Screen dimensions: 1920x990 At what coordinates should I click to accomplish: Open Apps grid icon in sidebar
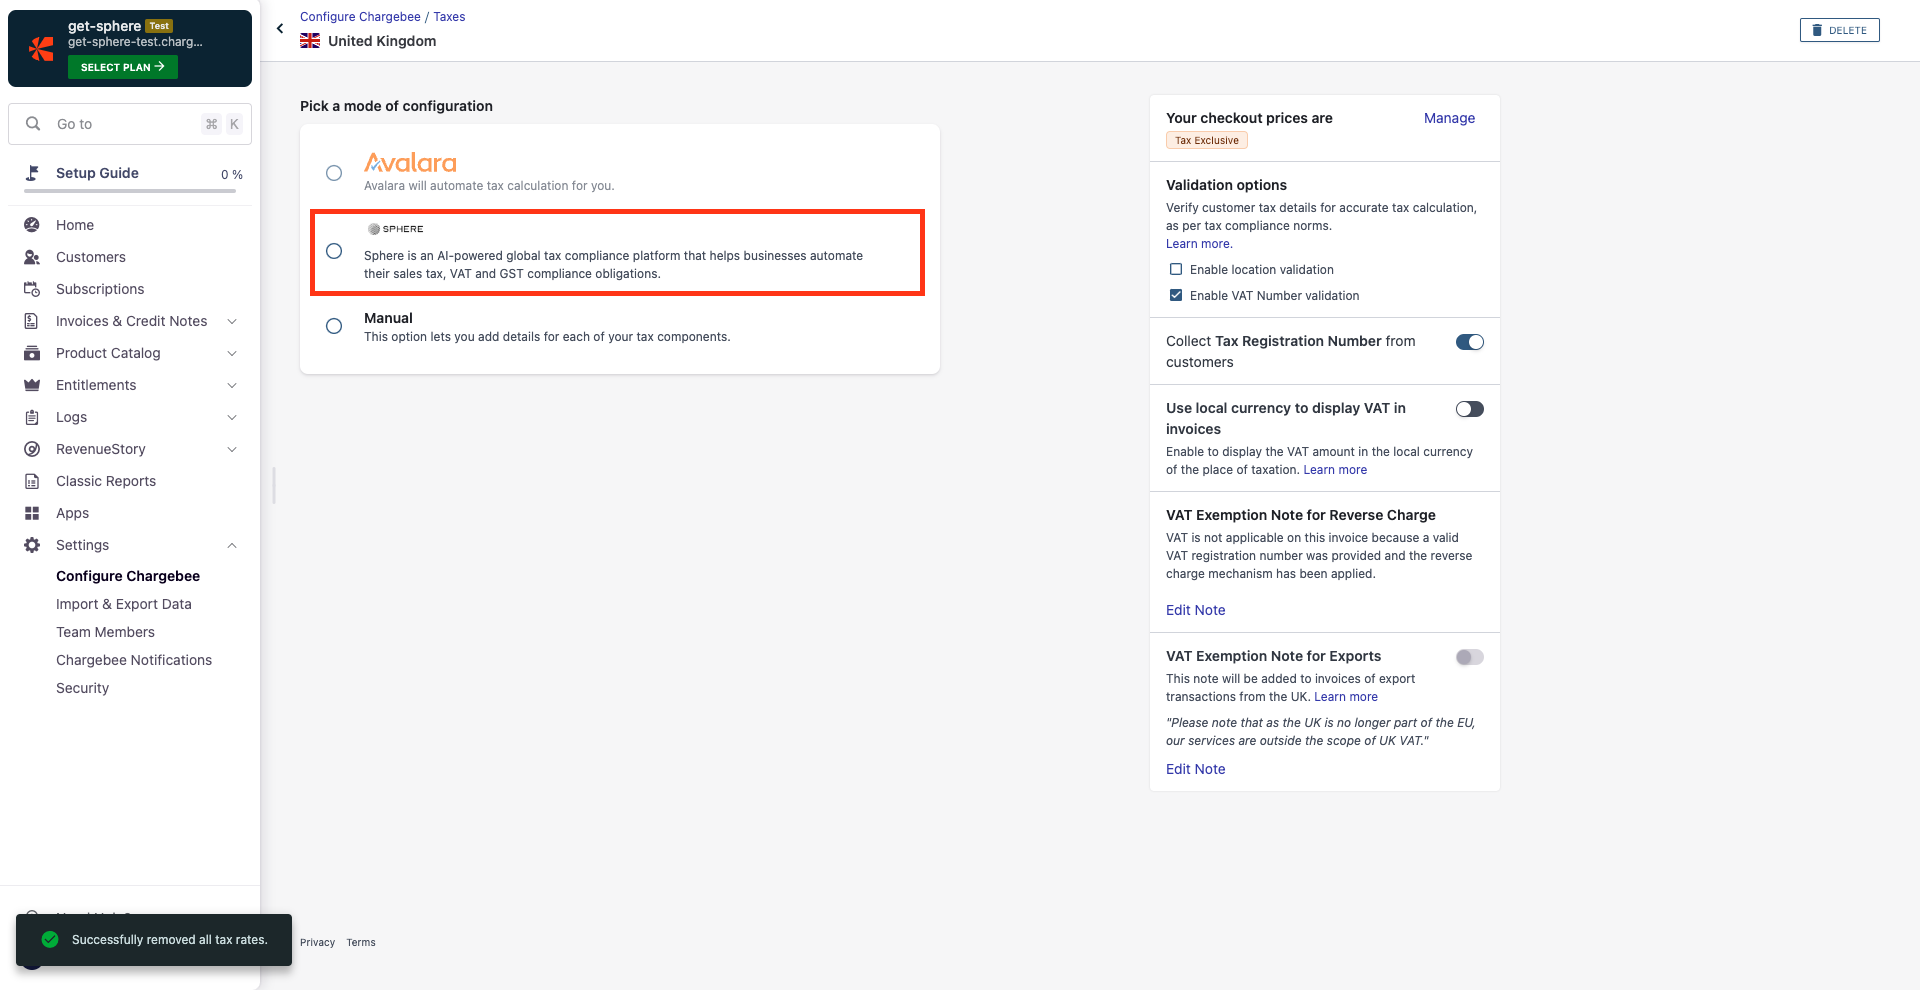pos(32,513)
